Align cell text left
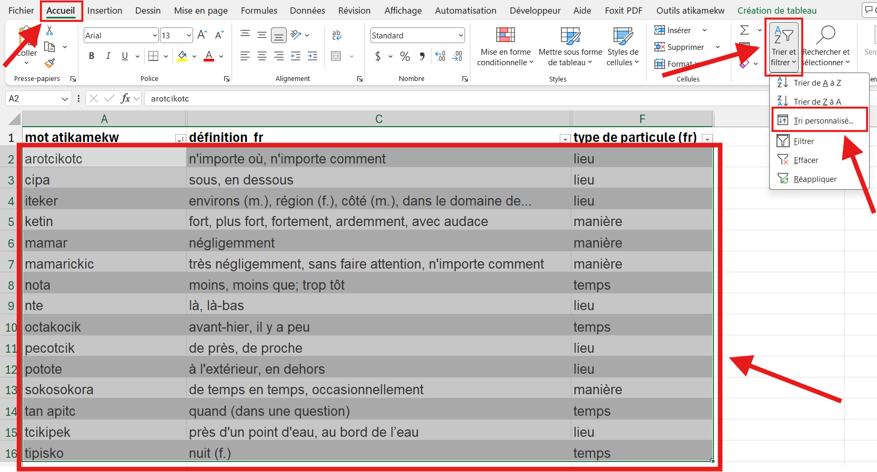This screenshot has width=877, height=472. point(245,56)
